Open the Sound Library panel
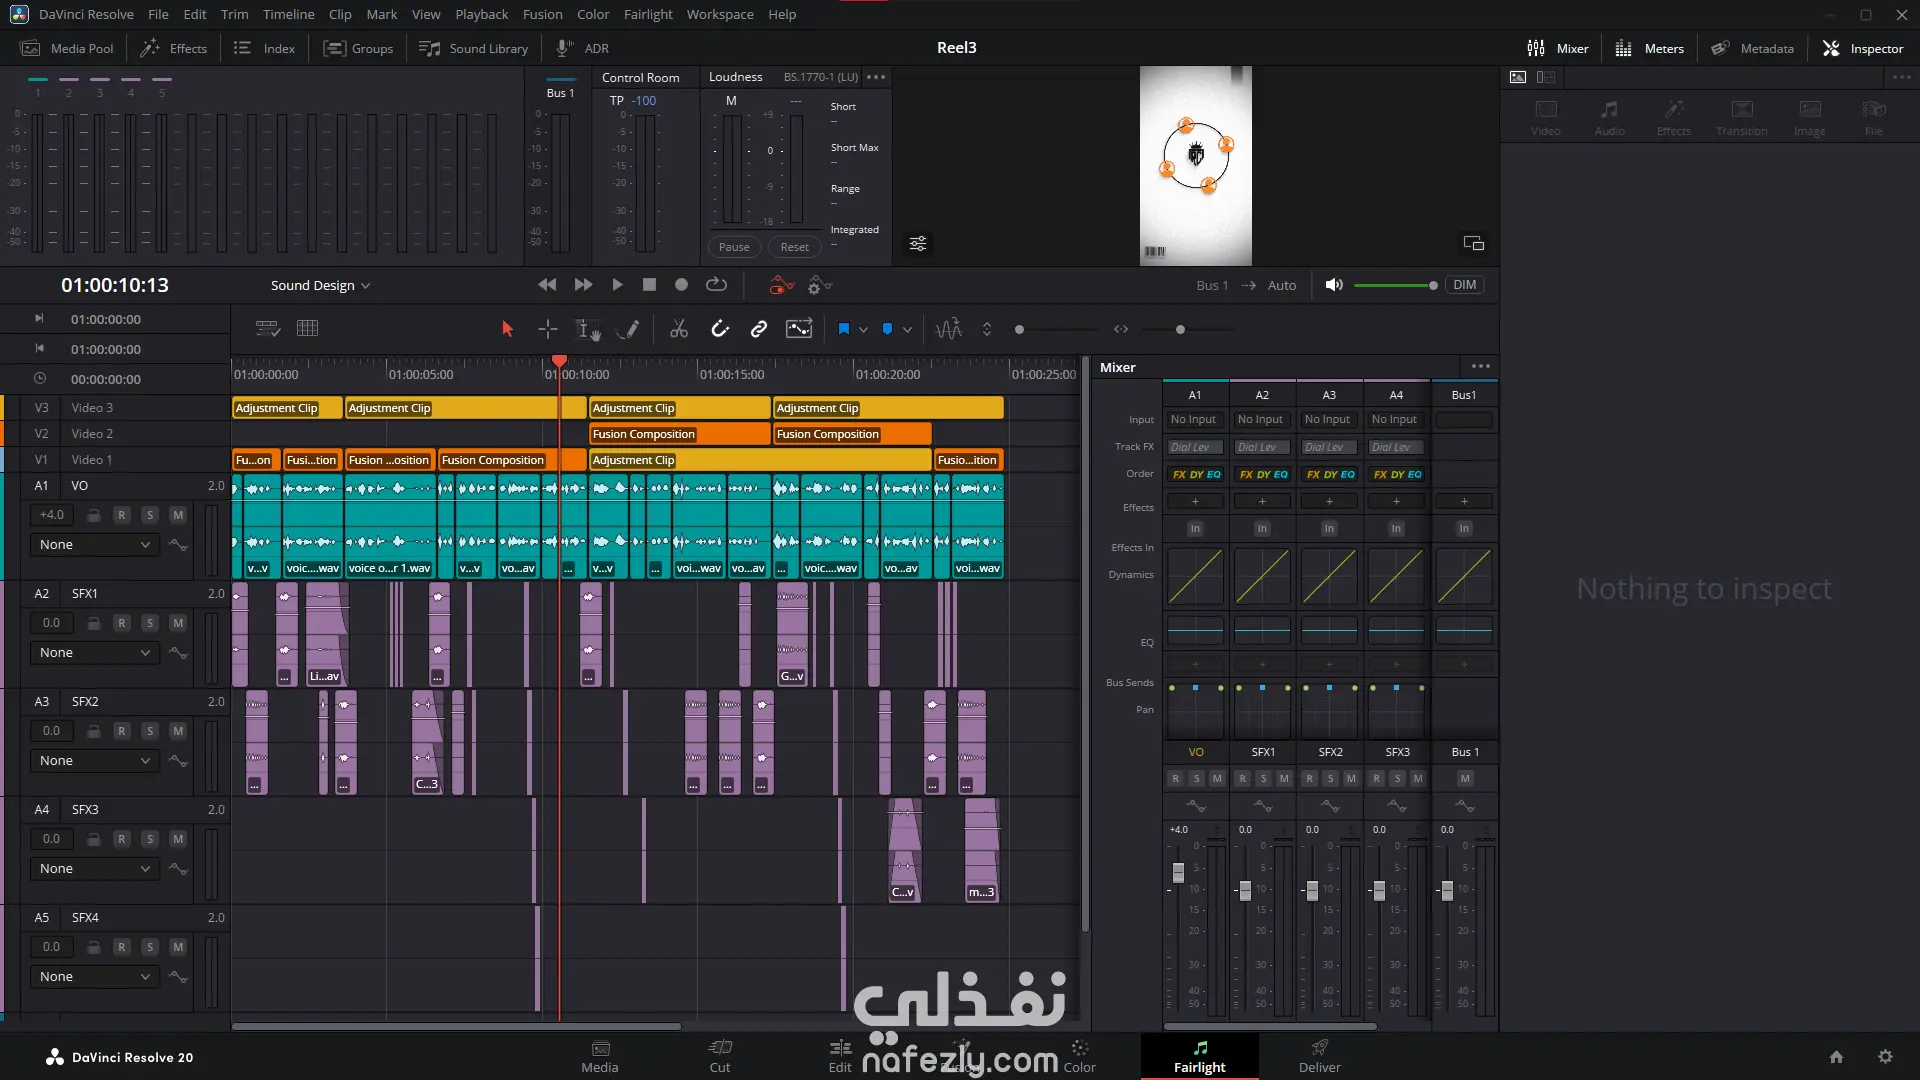 click(474, 48)
